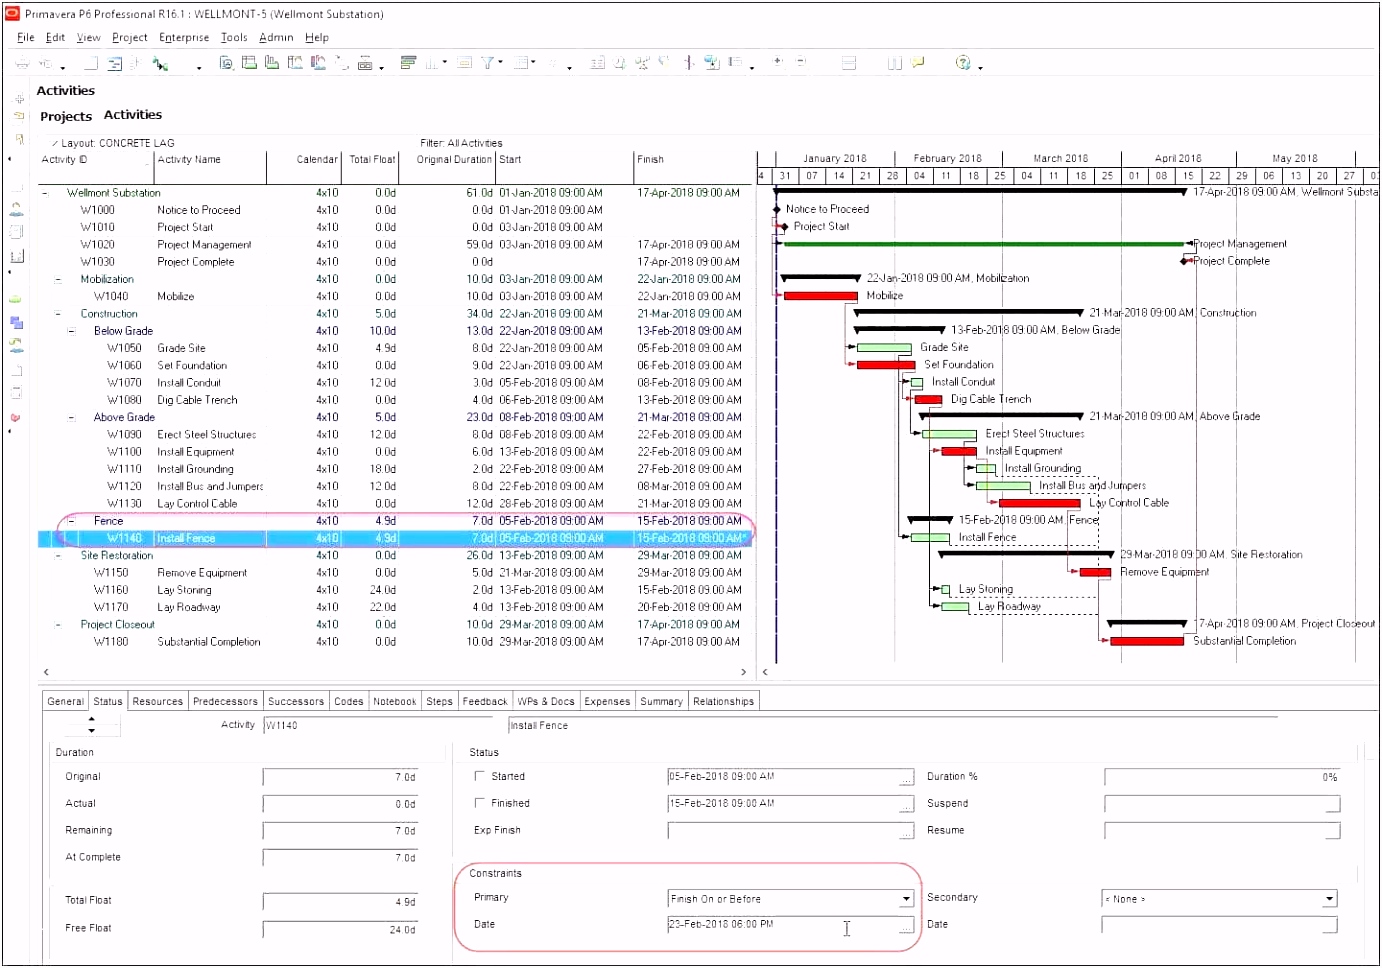
Task: Tick the Finished checkbox
Action: point(479,803)
